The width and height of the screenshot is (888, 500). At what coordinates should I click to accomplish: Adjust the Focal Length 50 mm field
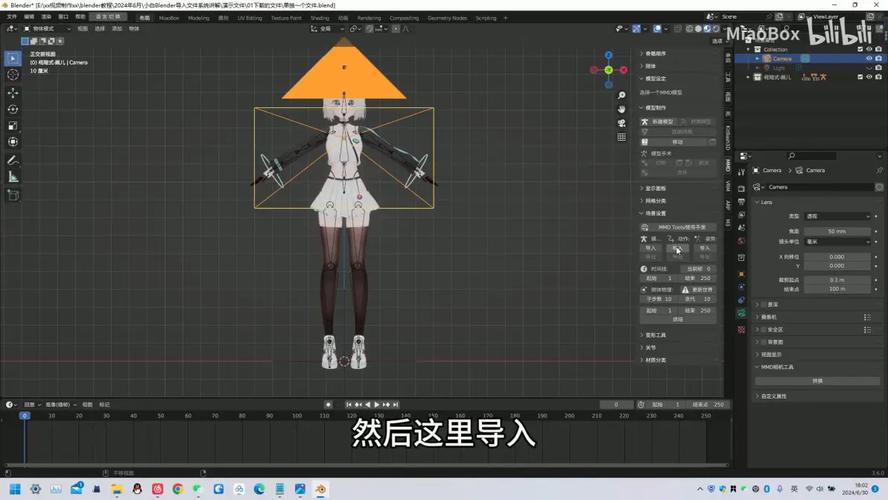coord(837,231)
